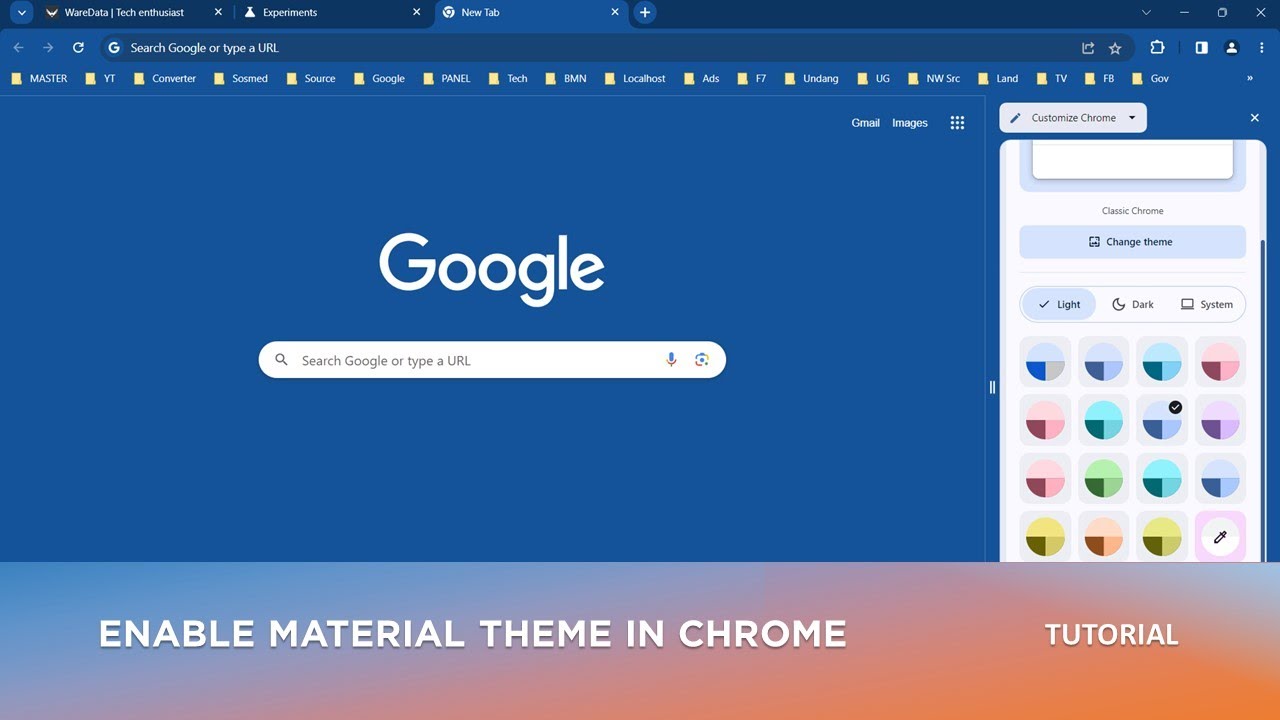Select the Light mode option
Viewport: 1280px width, 720px height.
1059,304
